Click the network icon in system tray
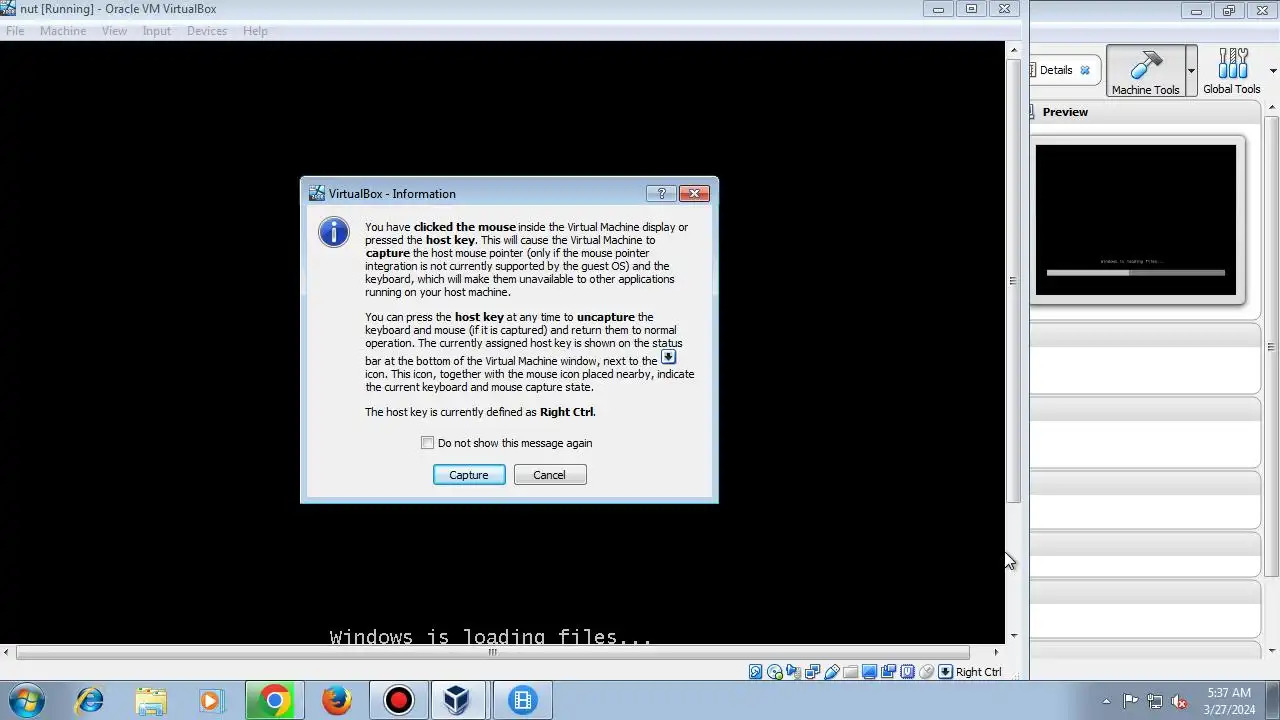The image size is (1280, 720). click(1155, 701)
